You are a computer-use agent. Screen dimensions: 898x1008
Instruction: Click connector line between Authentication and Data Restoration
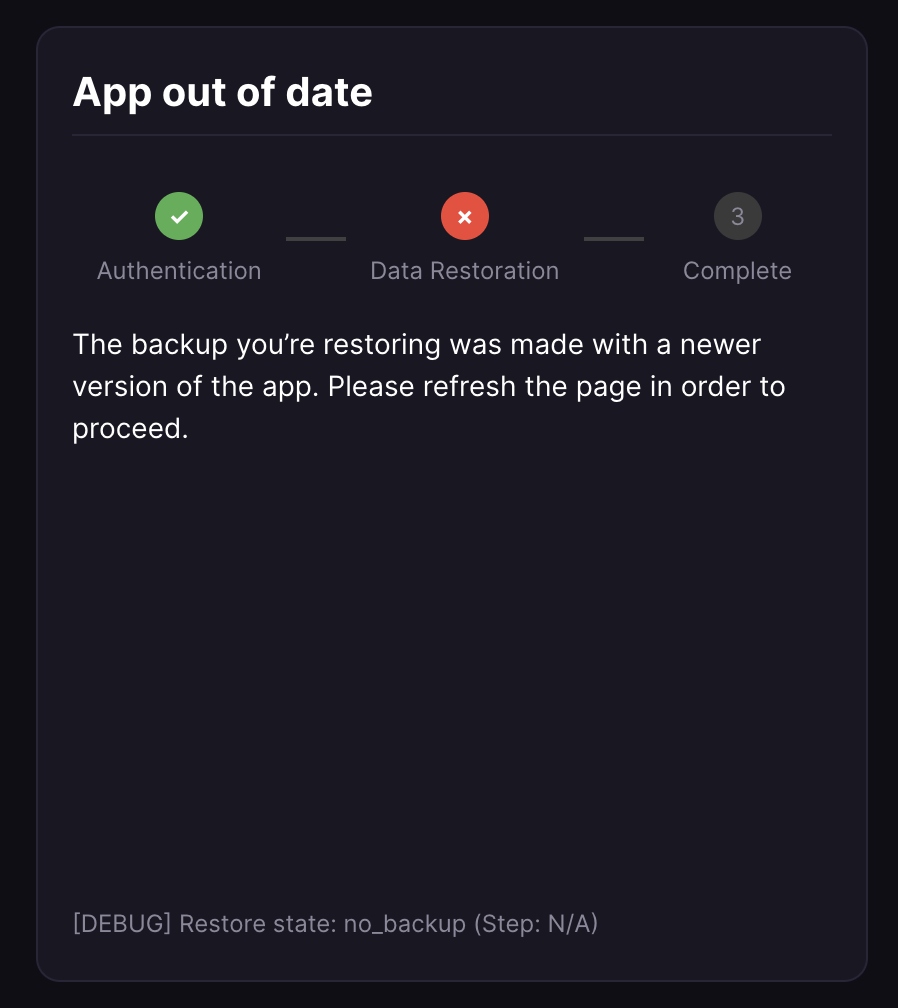click(x=316, y=239)
